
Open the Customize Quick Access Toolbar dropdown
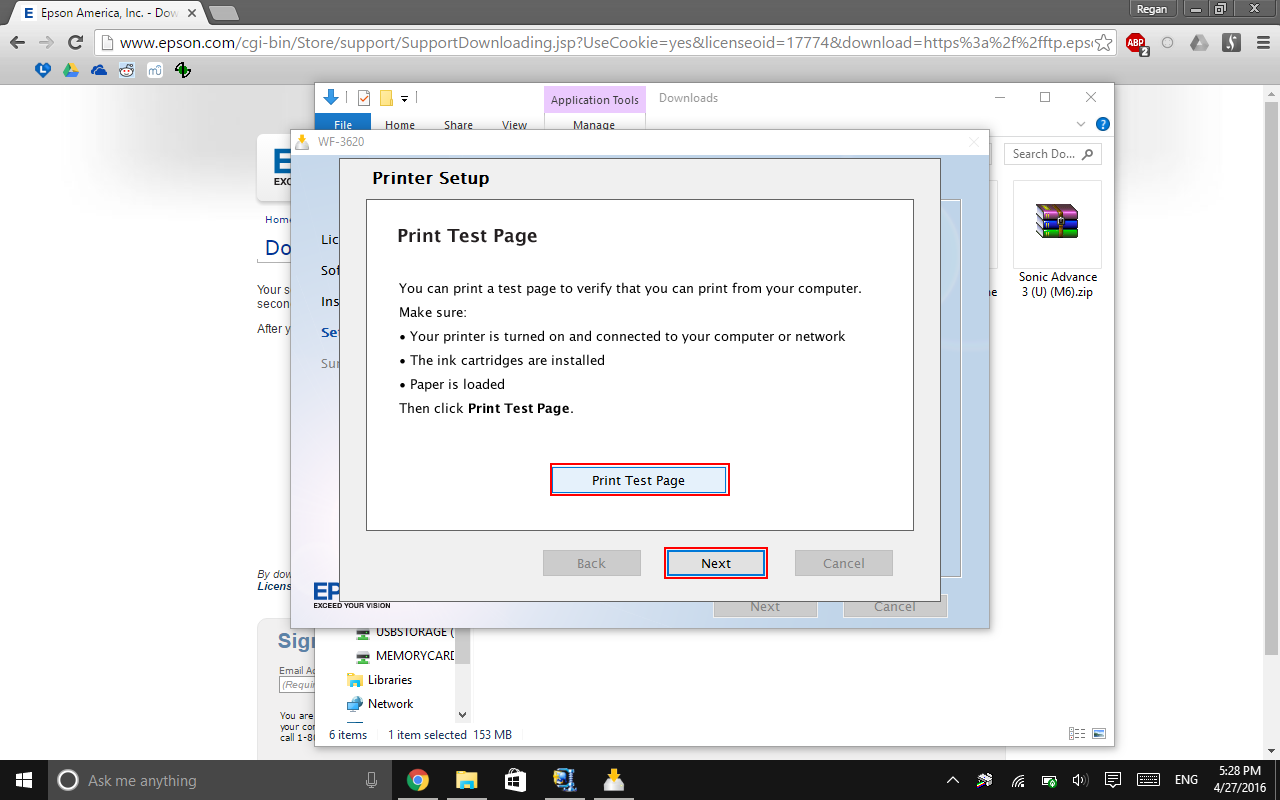tap(405, 98)
